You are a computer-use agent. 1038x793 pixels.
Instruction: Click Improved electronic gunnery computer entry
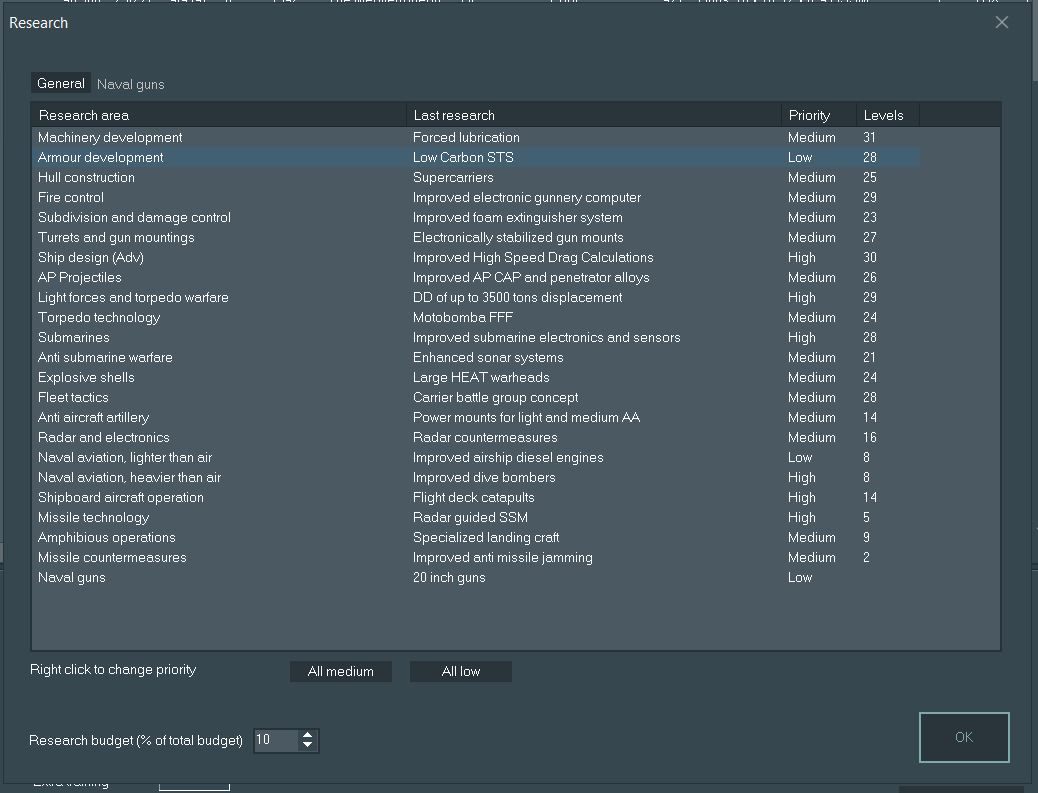[x=527, y=197]
